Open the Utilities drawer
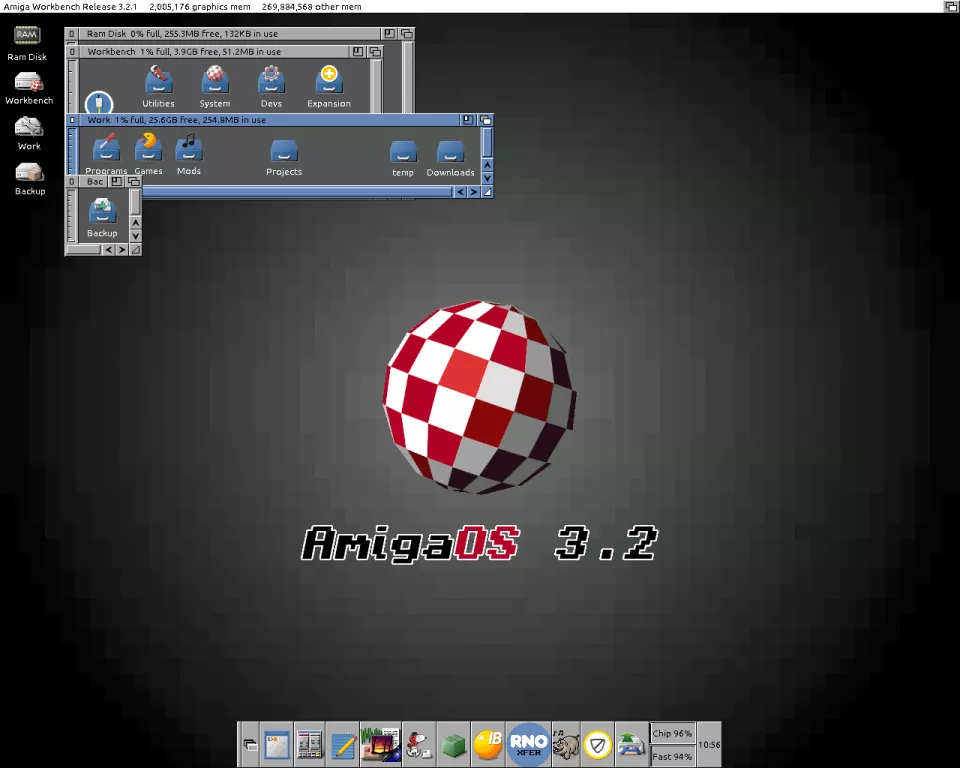The width and height of the screenshot is (960, 768). (158, 80)
